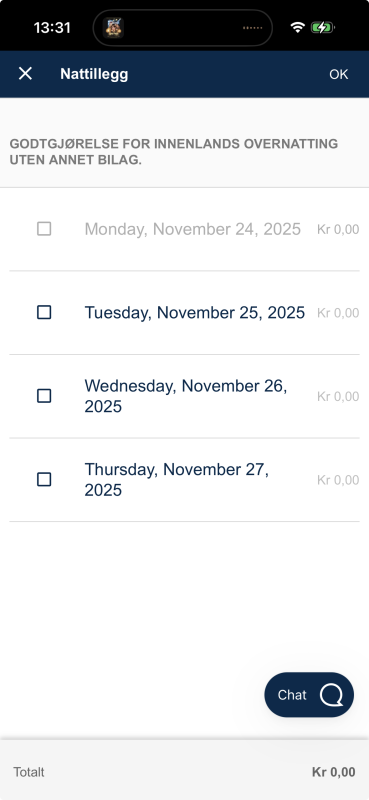This screenshot has height=800, width=369.
Task: Open the Chat button
Action: pyautogui.click(x=309, y=695)
